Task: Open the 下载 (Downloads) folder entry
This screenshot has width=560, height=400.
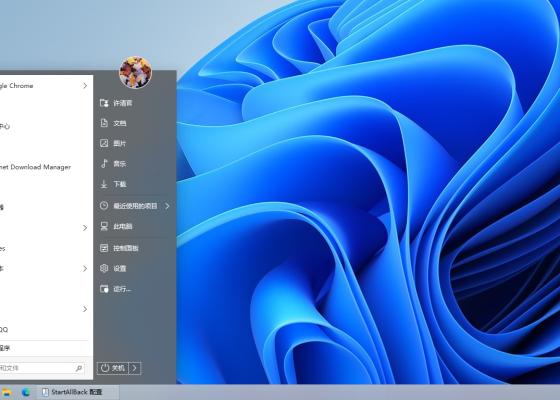Action: pyautogui.click(x=120, y=184)
